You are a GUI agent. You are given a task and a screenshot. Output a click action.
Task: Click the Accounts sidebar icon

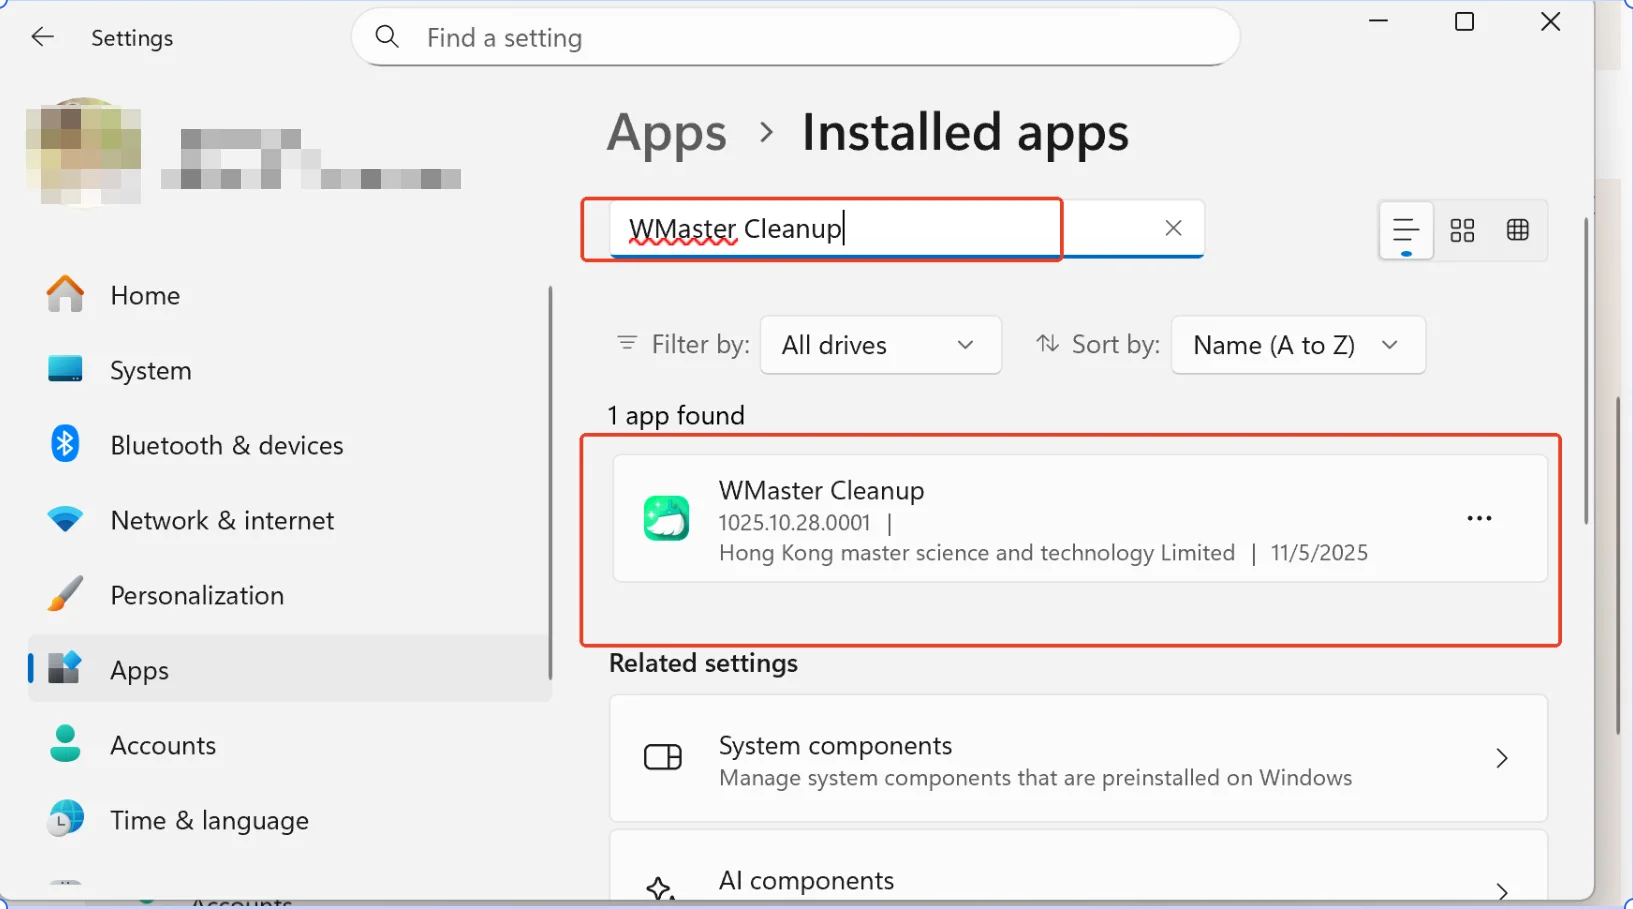[x=64, y=744]
